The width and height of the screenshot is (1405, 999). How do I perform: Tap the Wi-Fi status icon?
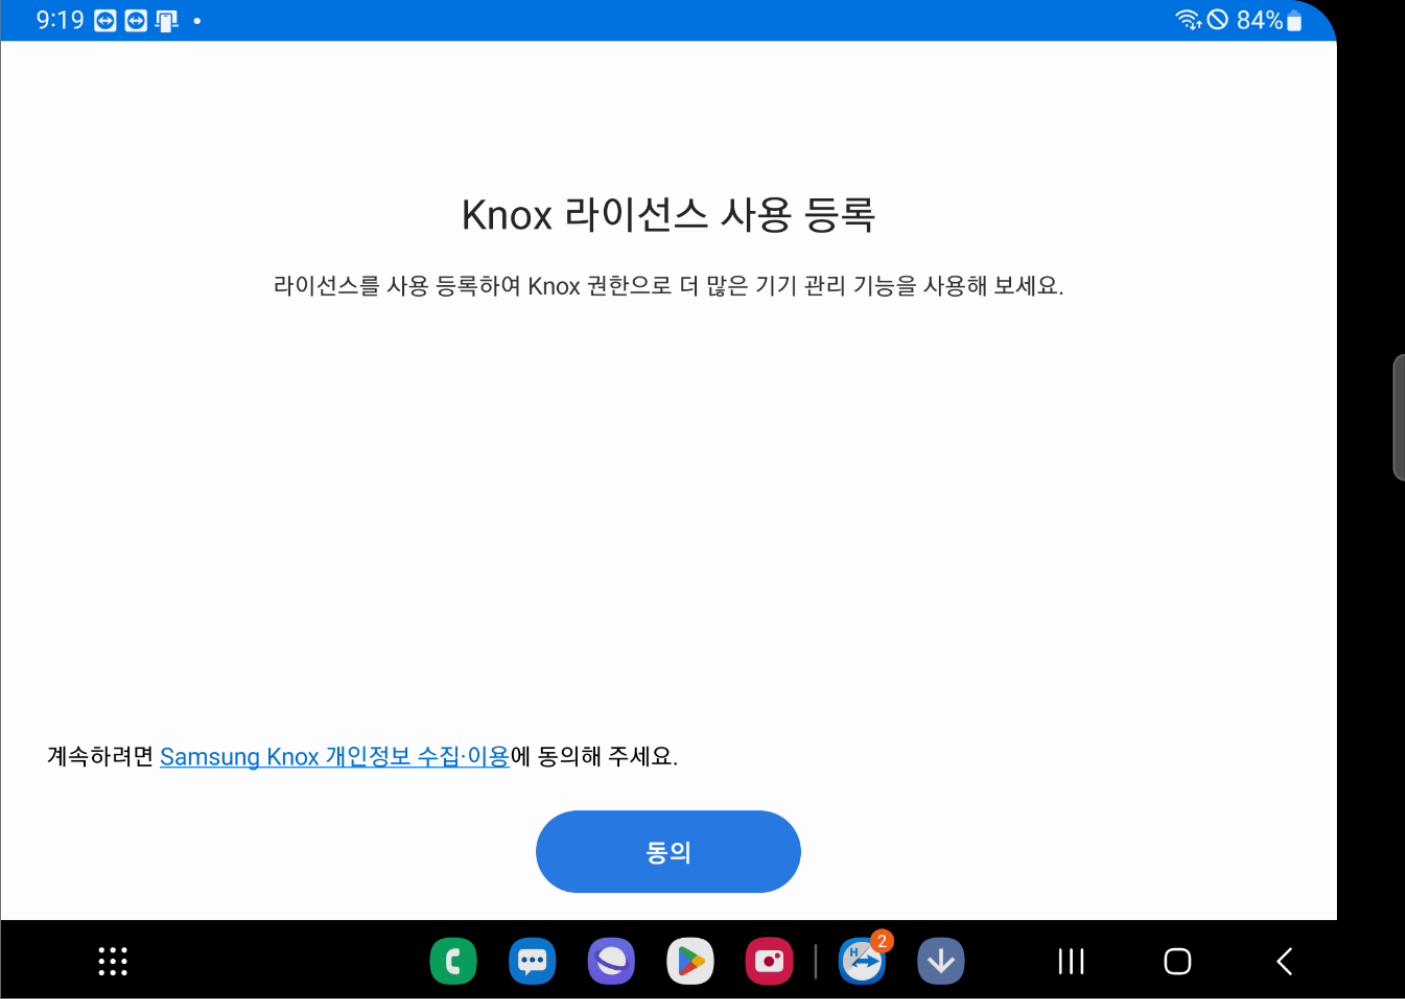(1188, 20)
